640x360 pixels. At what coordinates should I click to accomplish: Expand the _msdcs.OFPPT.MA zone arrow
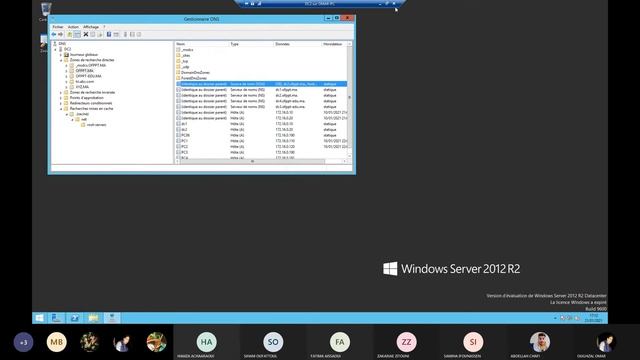(67, 66)
